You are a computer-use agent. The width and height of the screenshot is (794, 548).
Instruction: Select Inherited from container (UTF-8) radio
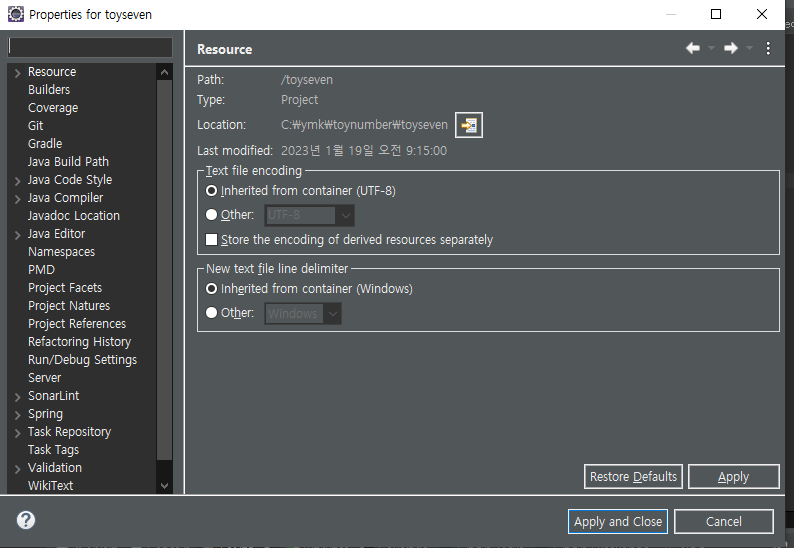click(x=211, y=191)
